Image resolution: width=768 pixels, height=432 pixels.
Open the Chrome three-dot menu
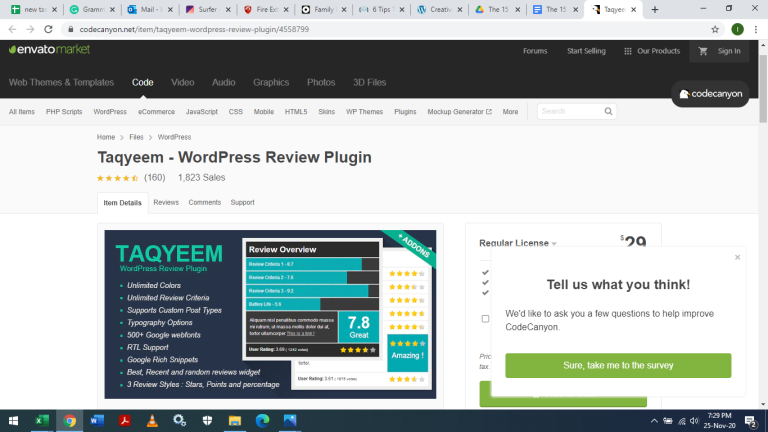pos(756,29)
